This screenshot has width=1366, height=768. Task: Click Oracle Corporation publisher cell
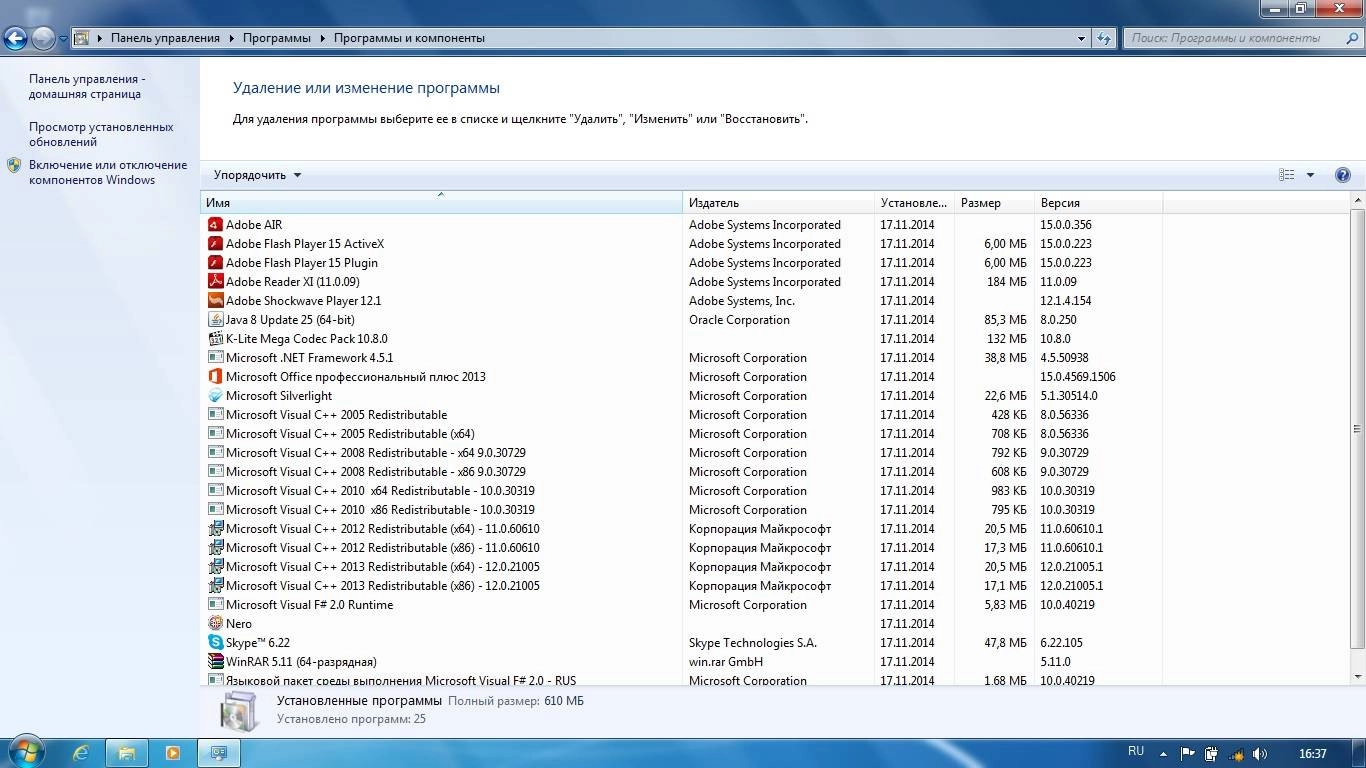739,320
